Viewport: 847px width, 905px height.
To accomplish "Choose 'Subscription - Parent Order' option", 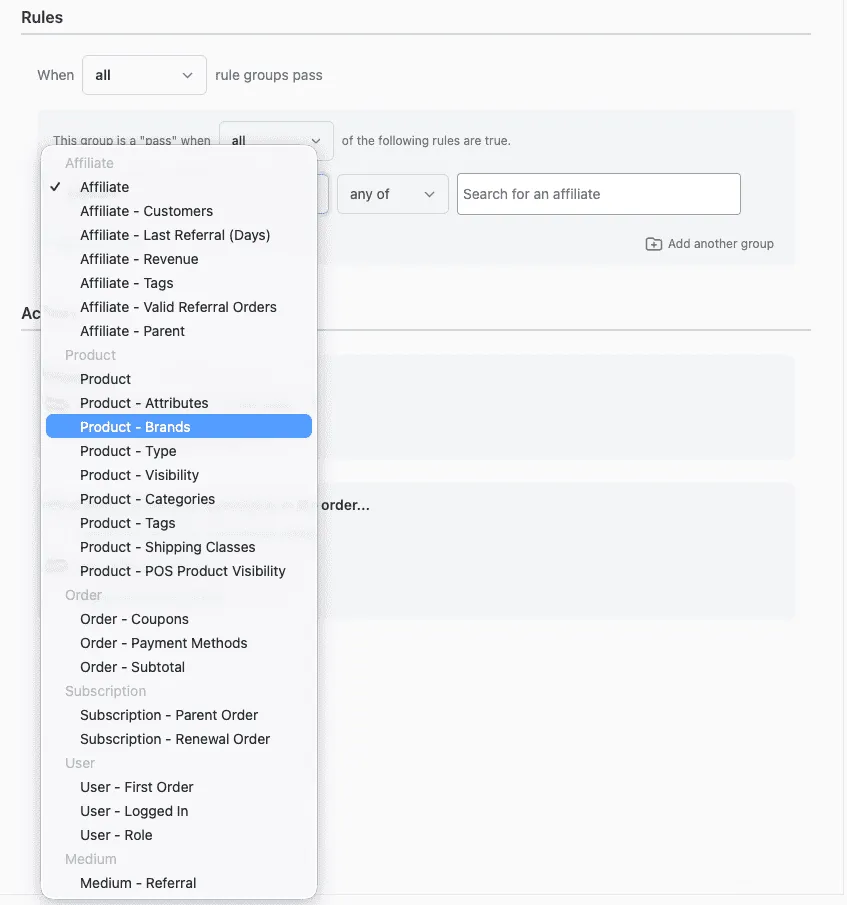I will pyautogui.click(x=179, y=715).
